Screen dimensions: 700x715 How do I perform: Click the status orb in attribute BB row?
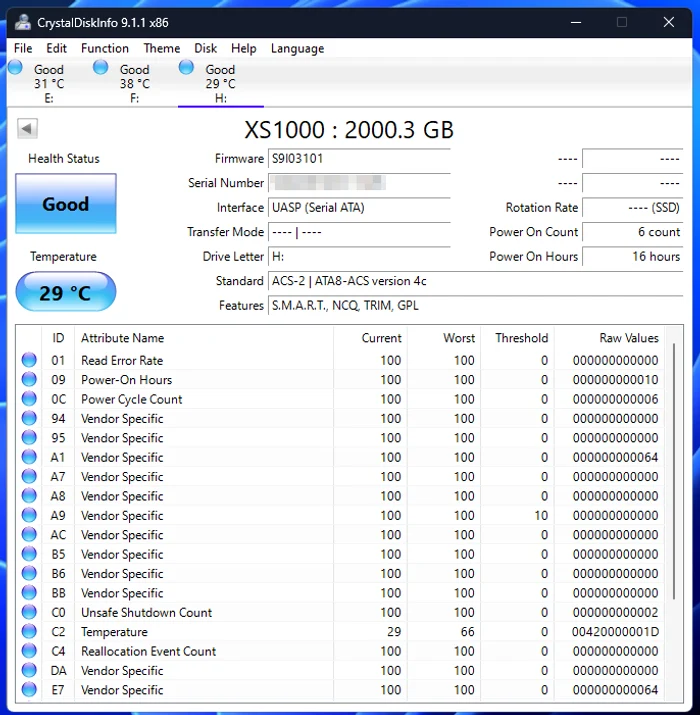29,592
